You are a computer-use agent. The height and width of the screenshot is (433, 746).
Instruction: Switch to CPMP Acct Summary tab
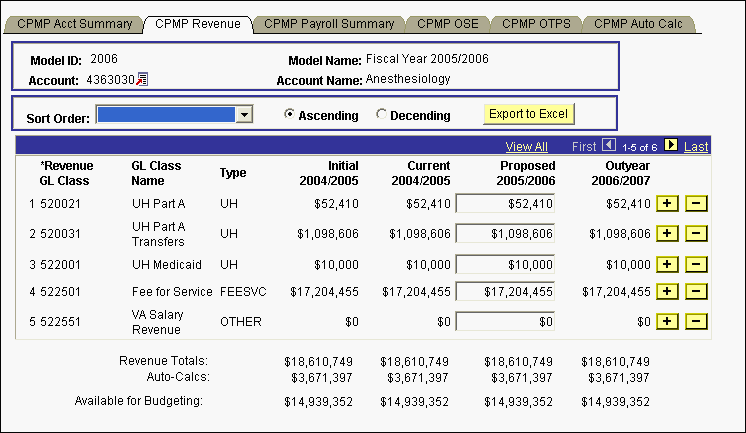pos(75,22)
